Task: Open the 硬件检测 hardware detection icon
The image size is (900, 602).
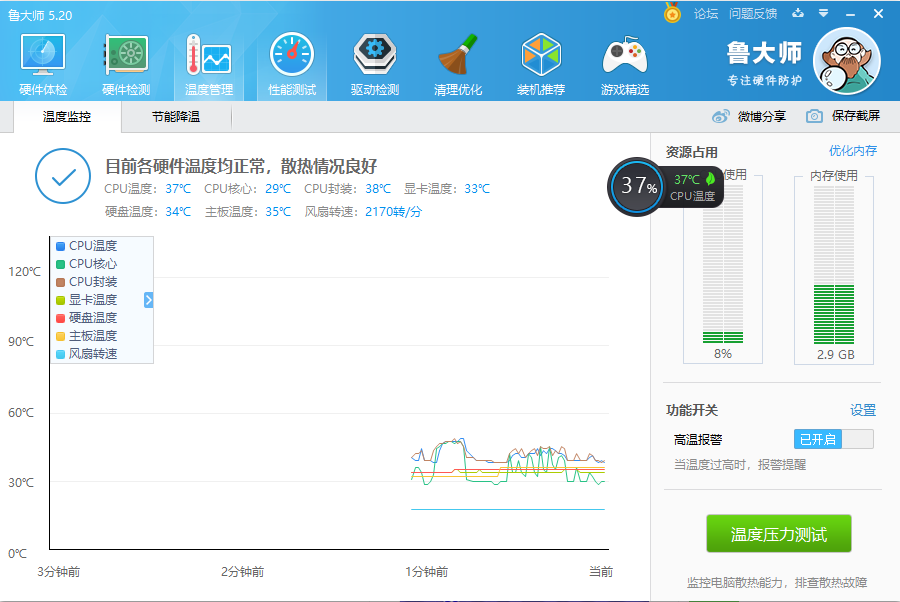Action: (126, 56)
